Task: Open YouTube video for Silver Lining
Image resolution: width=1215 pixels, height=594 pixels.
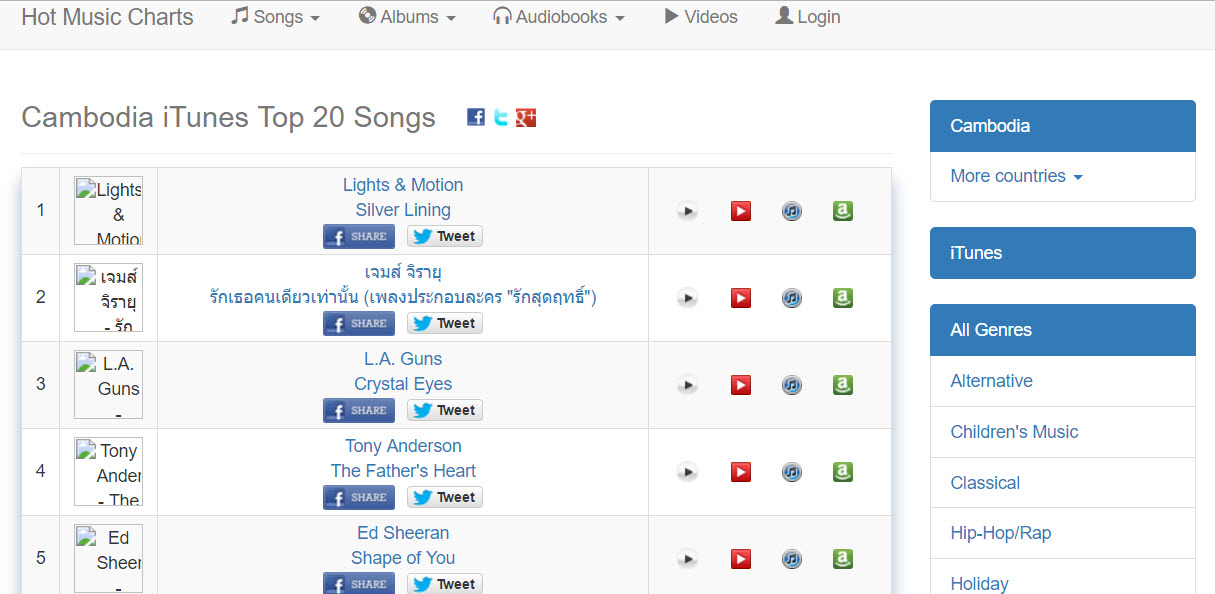Action: [x=741, y=211]
